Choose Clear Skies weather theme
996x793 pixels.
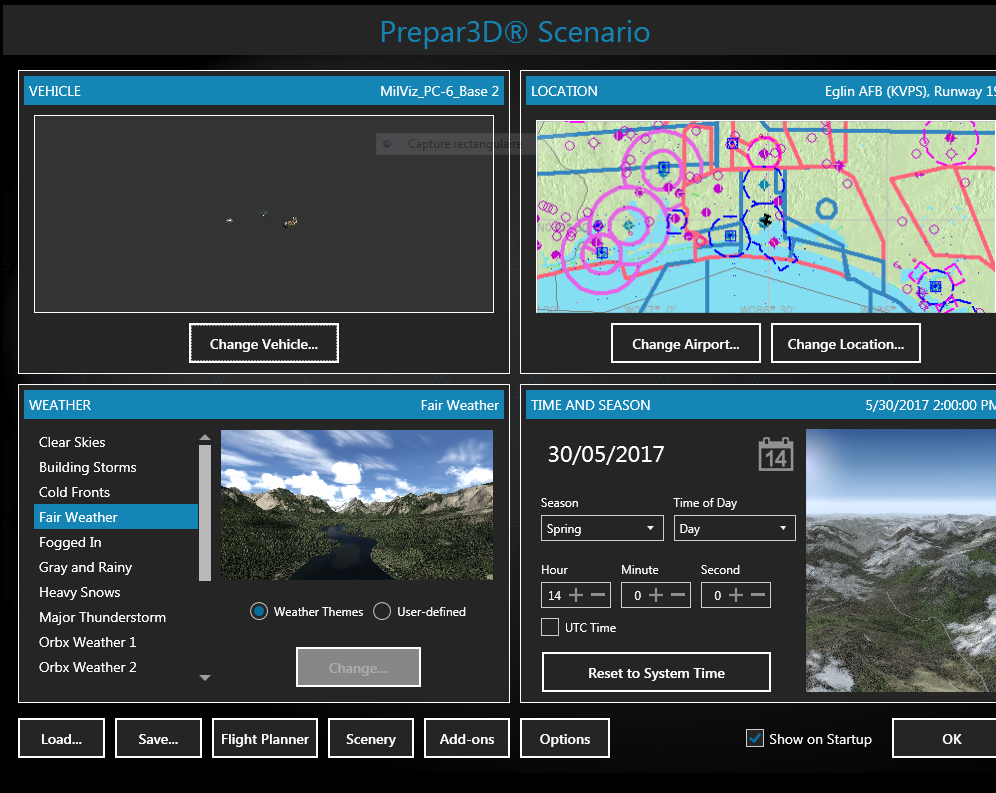point(116,442)
